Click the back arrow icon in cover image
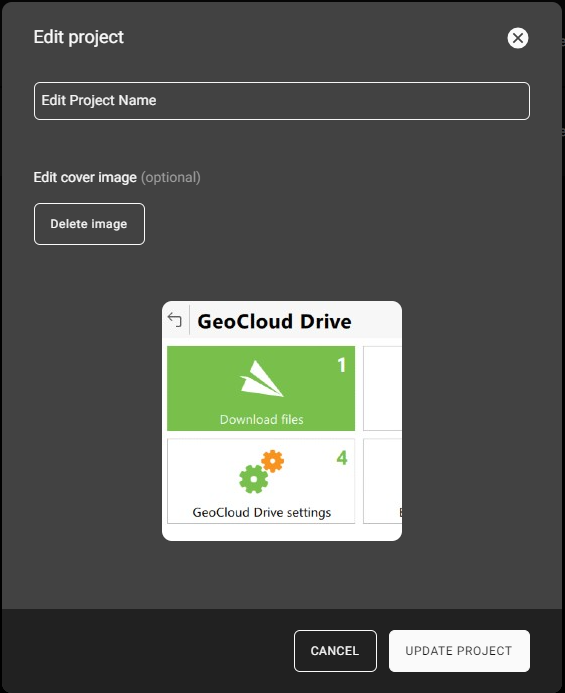The image size is (565, 693). pos(175,319)
